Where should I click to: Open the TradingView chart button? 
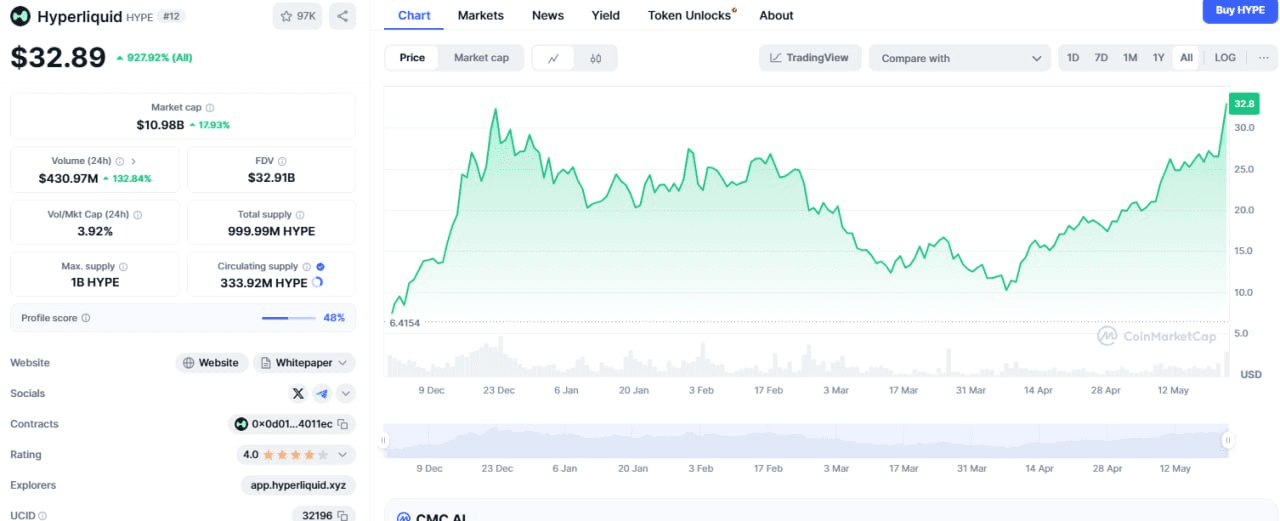click(x=810, y=58)
